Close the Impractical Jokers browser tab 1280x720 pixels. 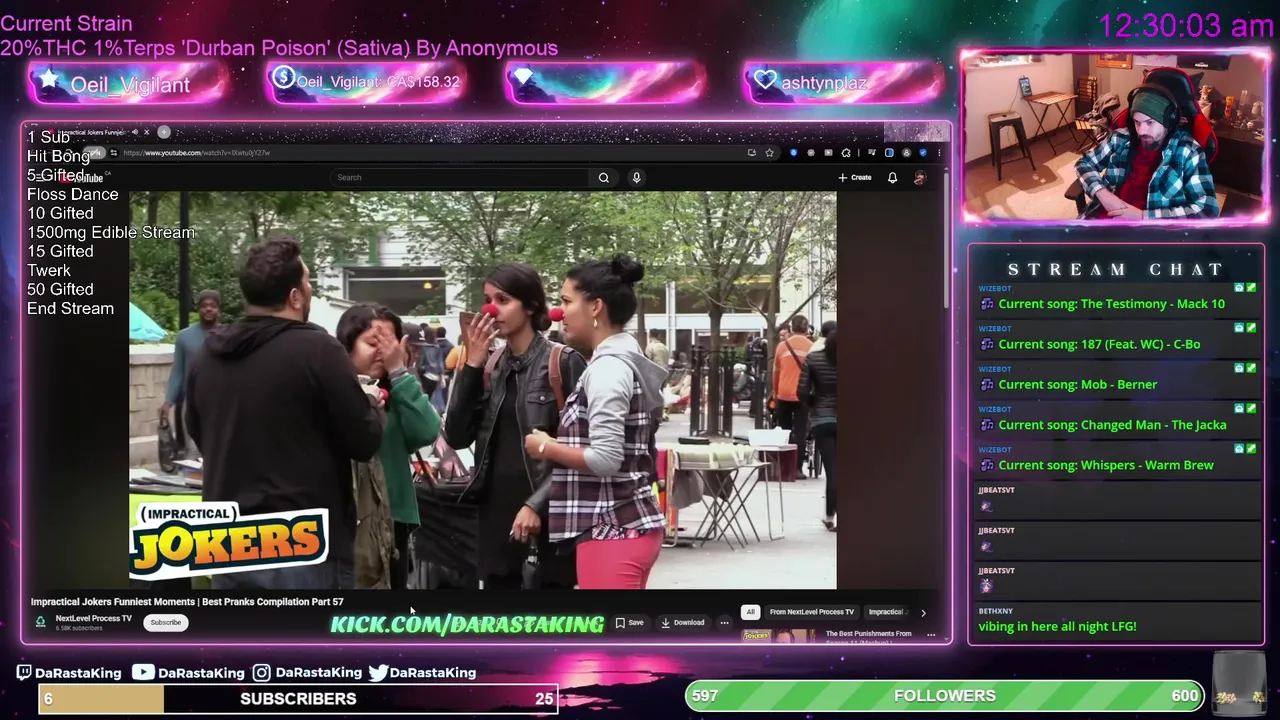[x=146, y=132]
